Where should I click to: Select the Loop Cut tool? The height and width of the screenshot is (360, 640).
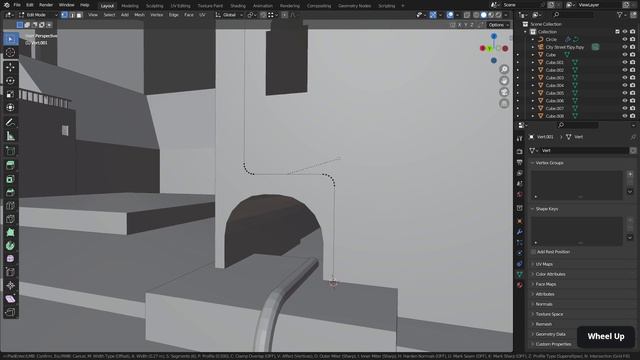pyautogui.click(x=11, y=205)
